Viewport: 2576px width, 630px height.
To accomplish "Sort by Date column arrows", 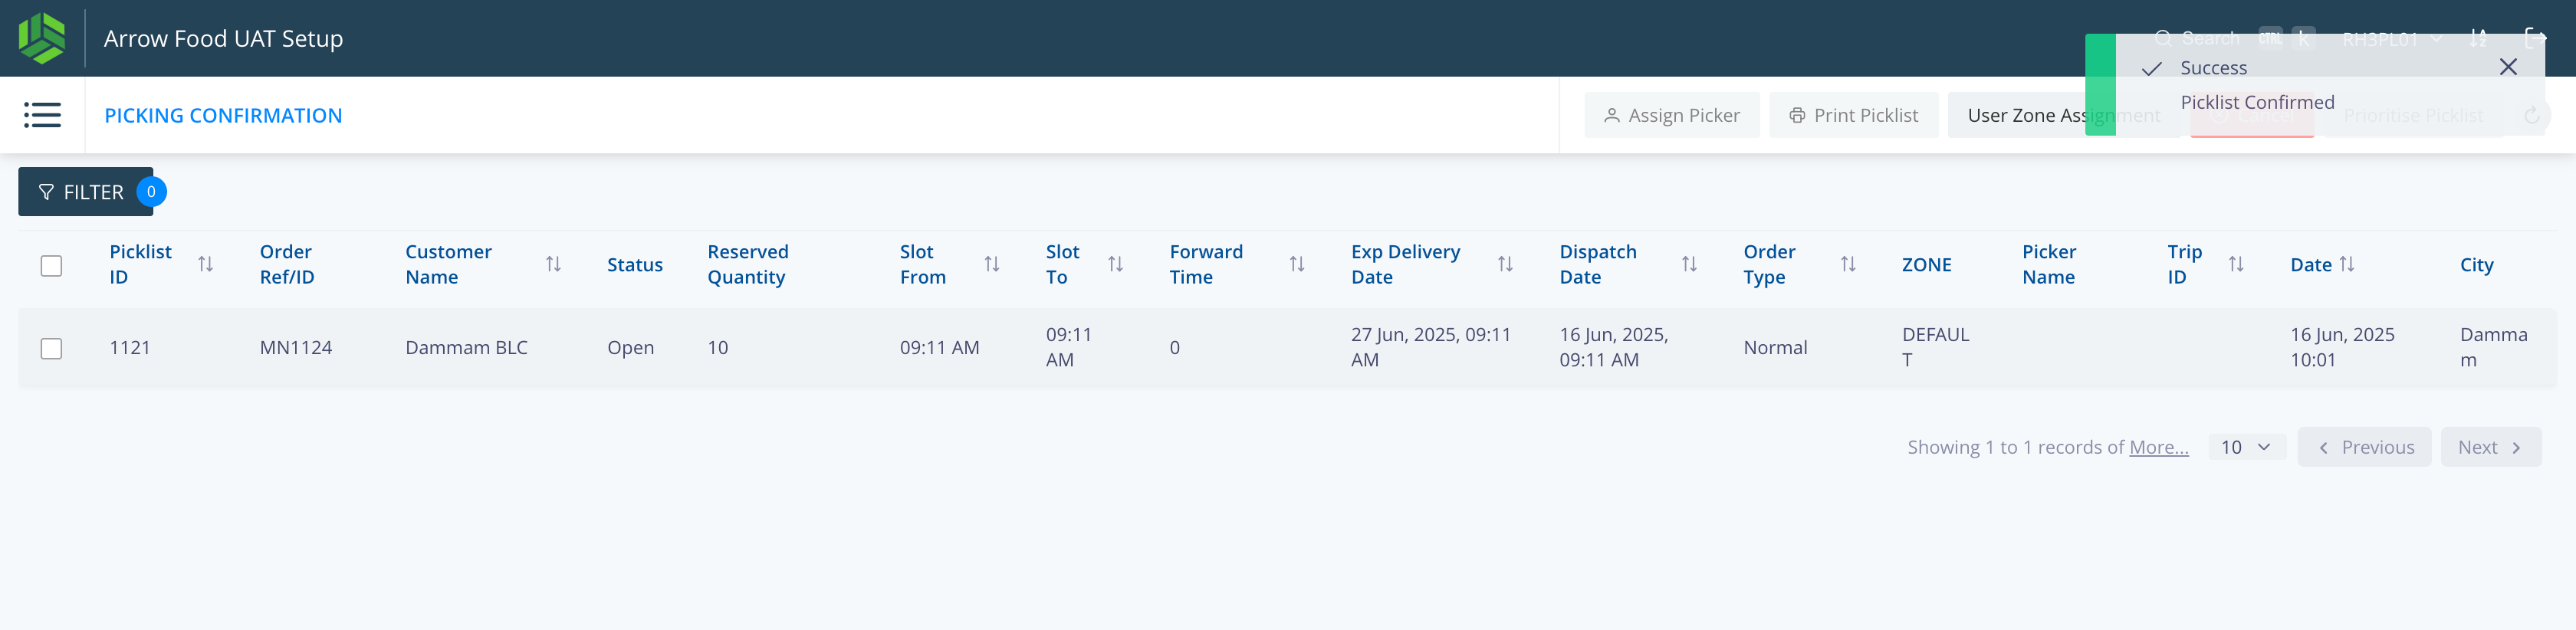I will 2347,264.
